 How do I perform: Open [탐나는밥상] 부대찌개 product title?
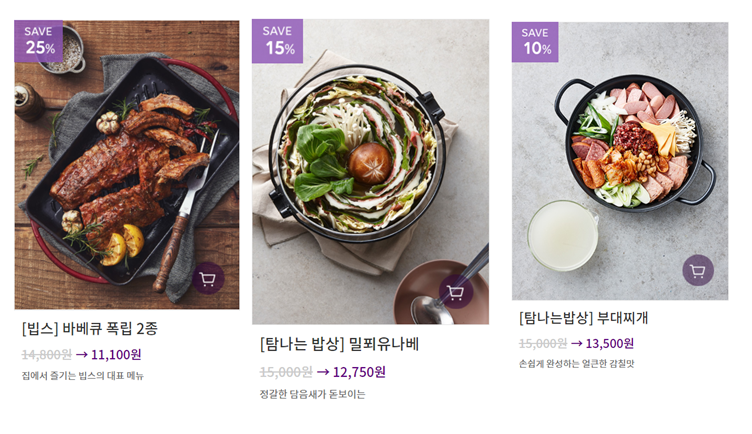tap(584, 318)
